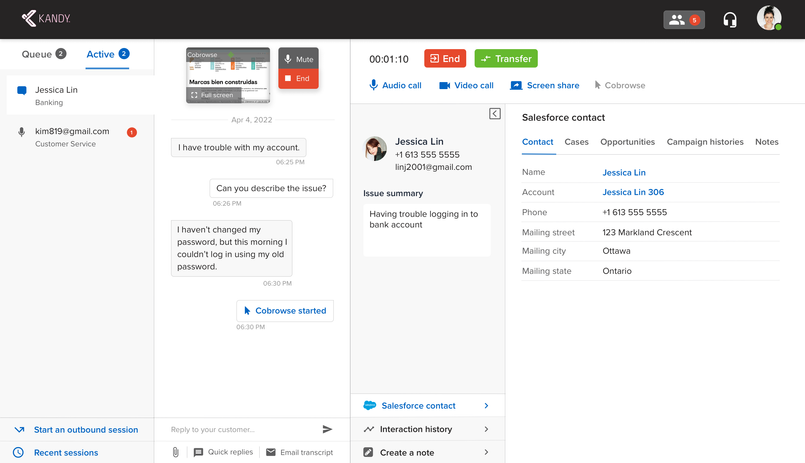Click Jessica Lin's customer avatar photo
The width and height of the screenshot is (805, 463).
tap(375, 149)
